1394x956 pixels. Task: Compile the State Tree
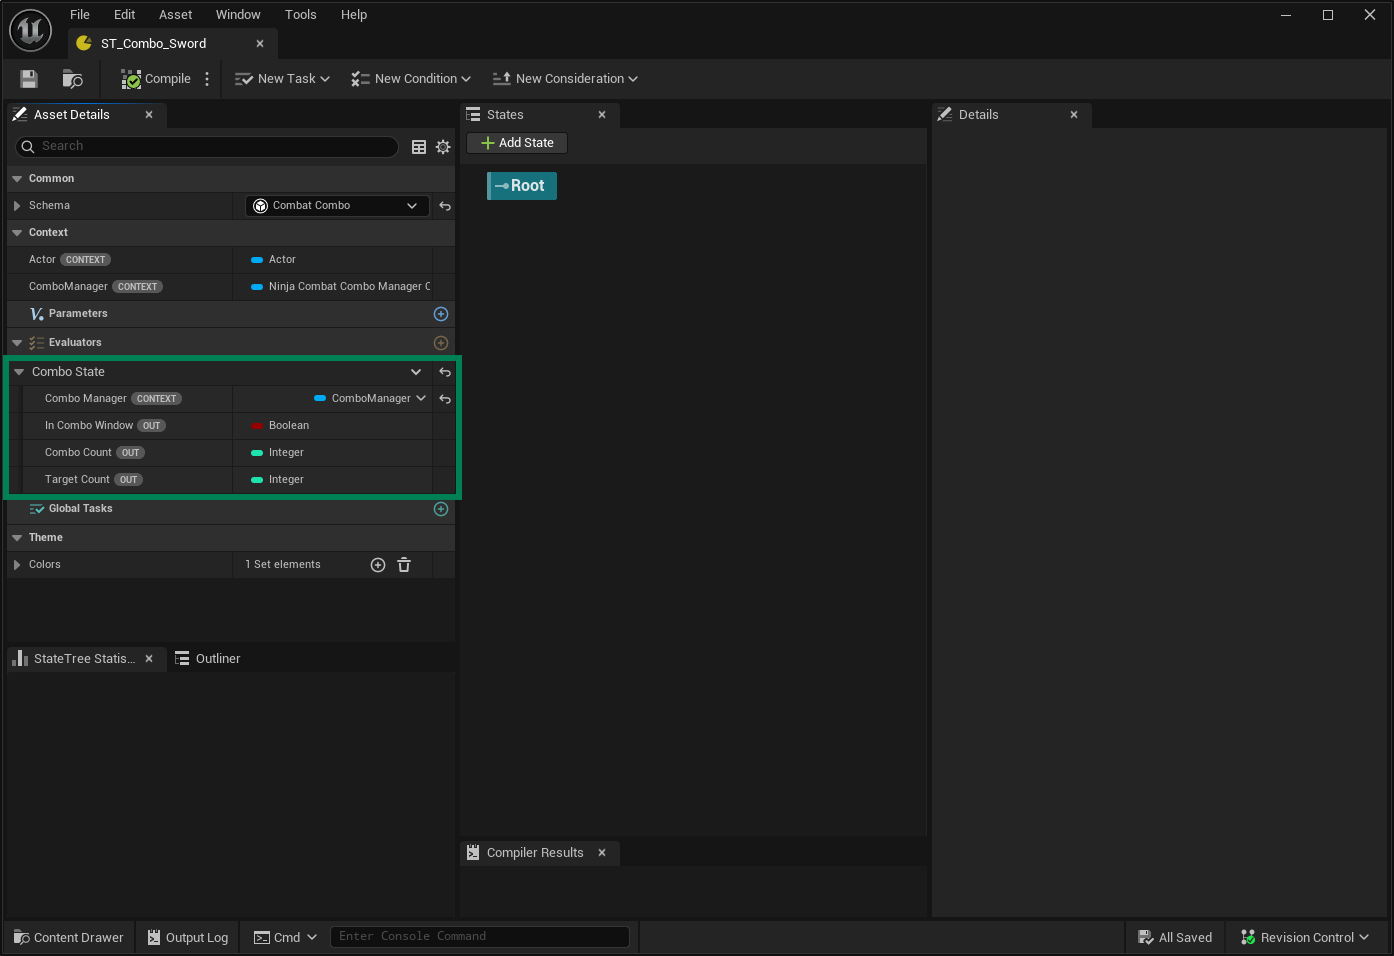(156, 79)
